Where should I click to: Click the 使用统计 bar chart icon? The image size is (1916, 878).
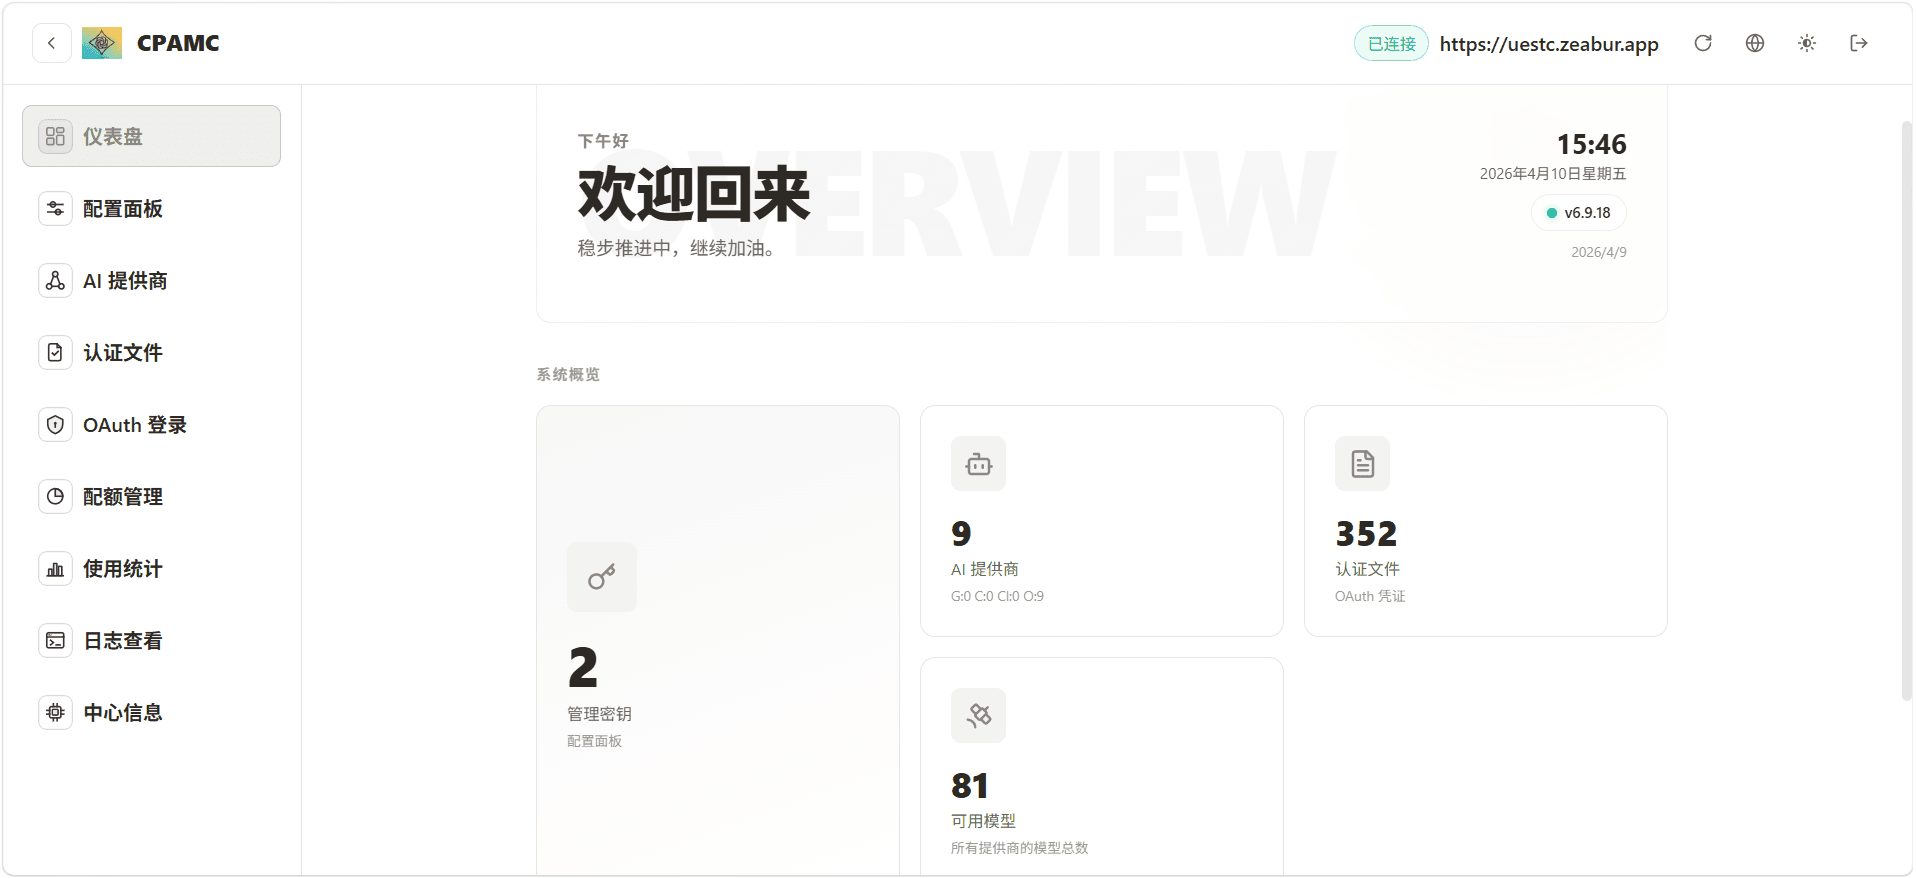55,568
